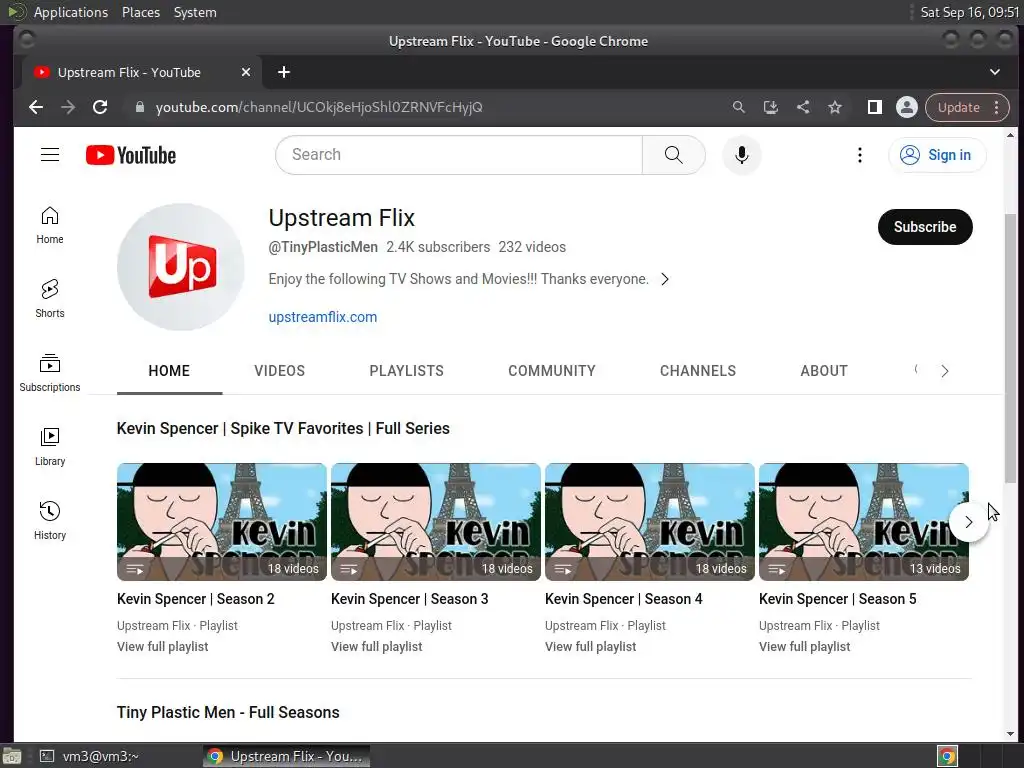Click the install app icon in address bar

pos(771,107)
